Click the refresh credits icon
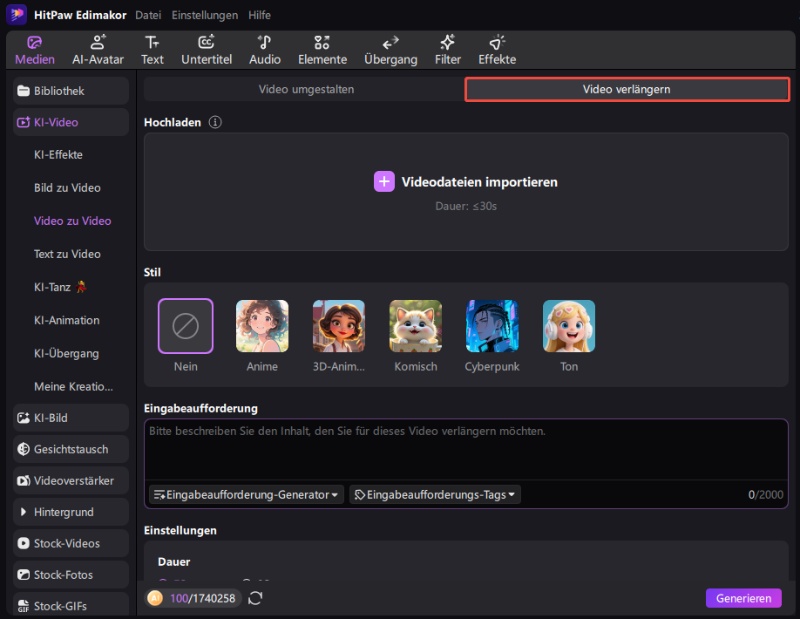Image resolution: width=800 pixels, height=619 pixels. [x=256, y=598]
